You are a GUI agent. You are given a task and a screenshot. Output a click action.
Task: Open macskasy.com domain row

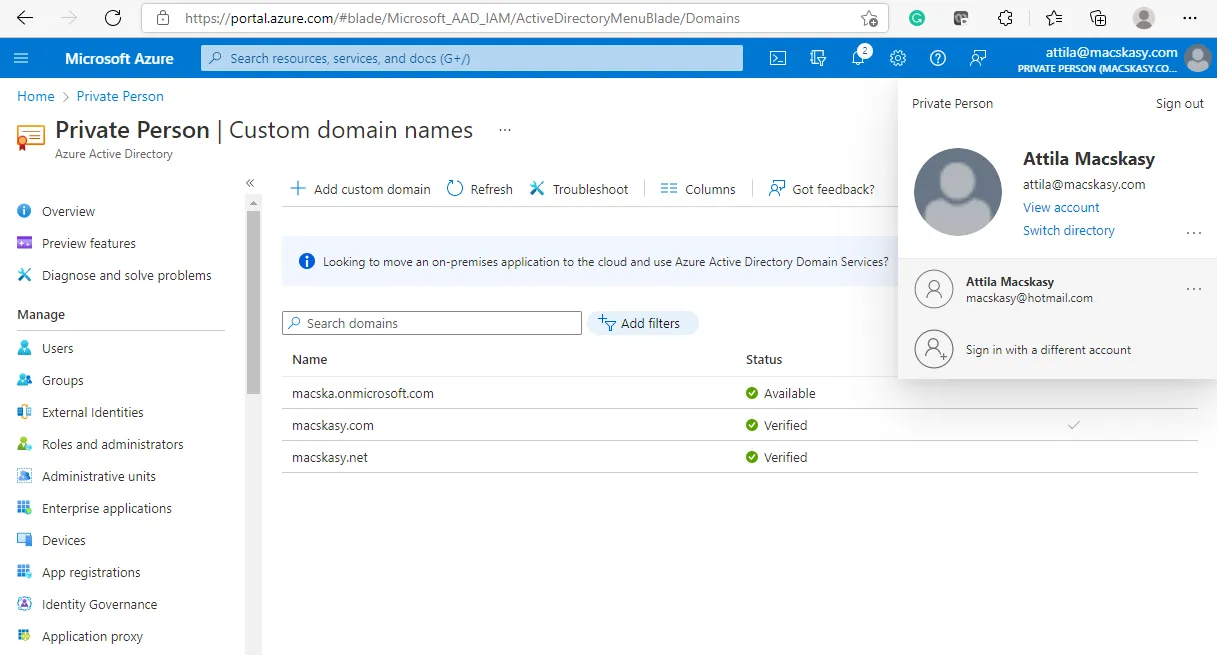coord(740,425)
